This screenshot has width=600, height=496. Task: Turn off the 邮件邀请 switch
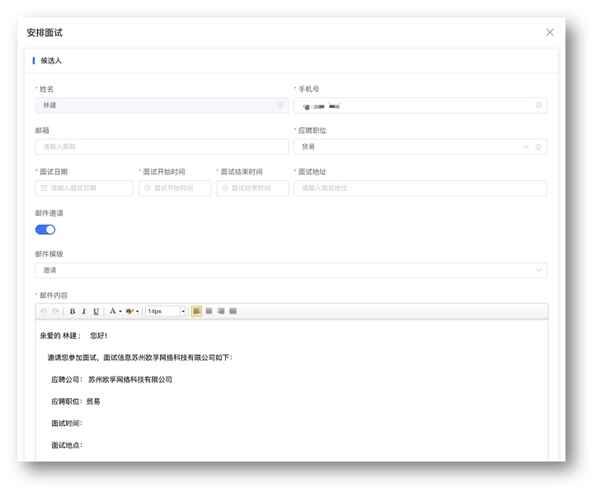pyautogui.click(x=45, y=230)
